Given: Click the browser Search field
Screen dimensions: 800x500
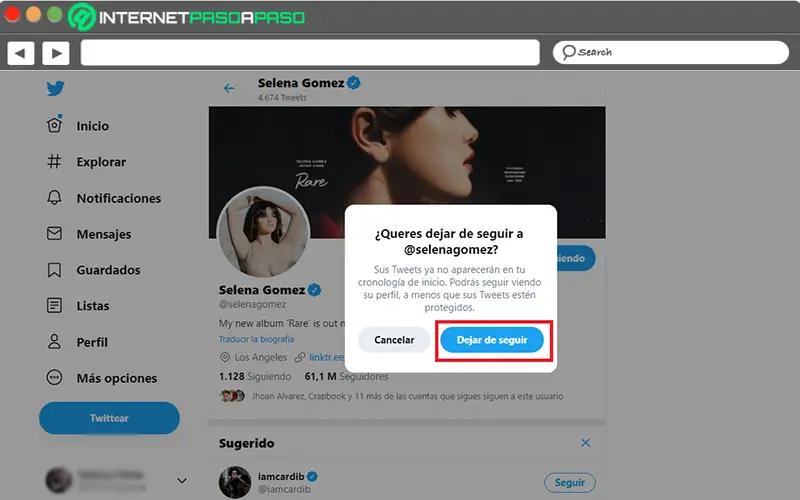Looking at the screenshot, I should pyautogui.click(x=672, y=52).
